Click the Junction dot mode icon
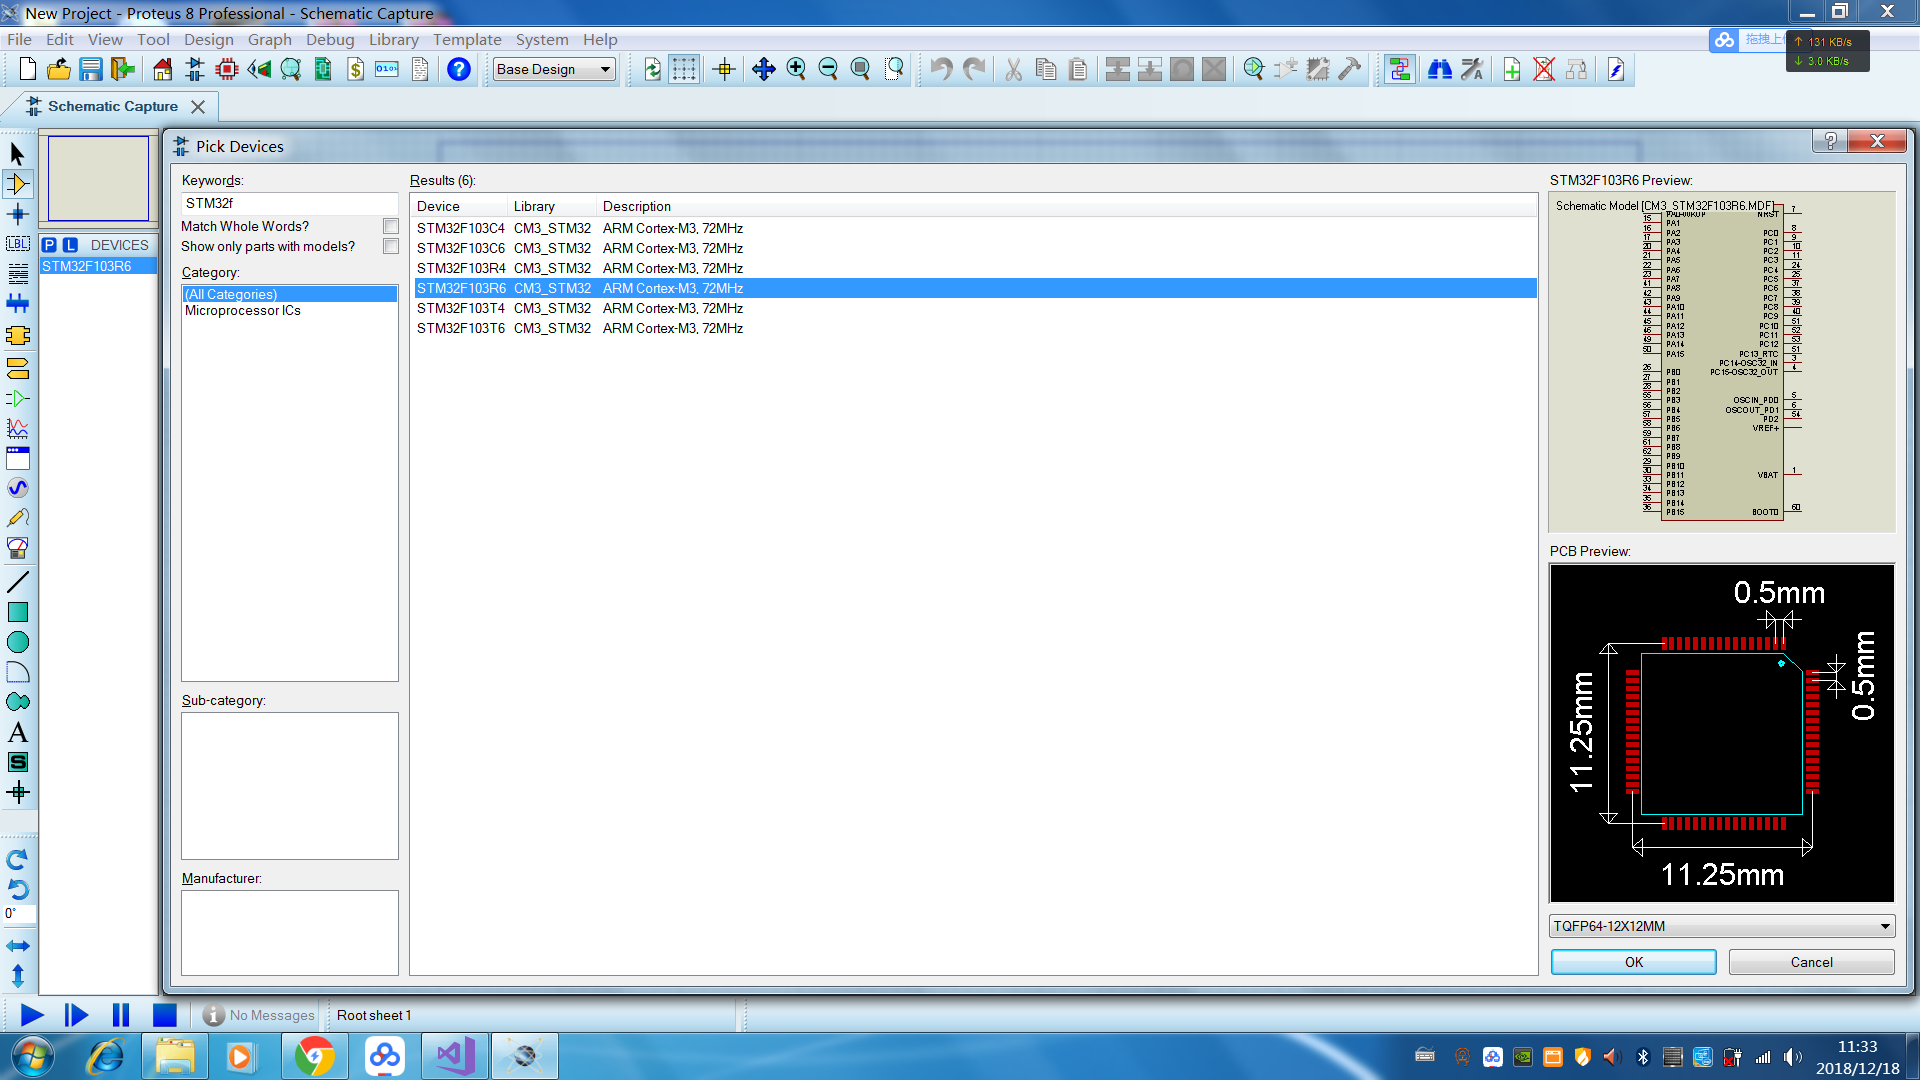1920x1080 pixels. click(18, 214)
